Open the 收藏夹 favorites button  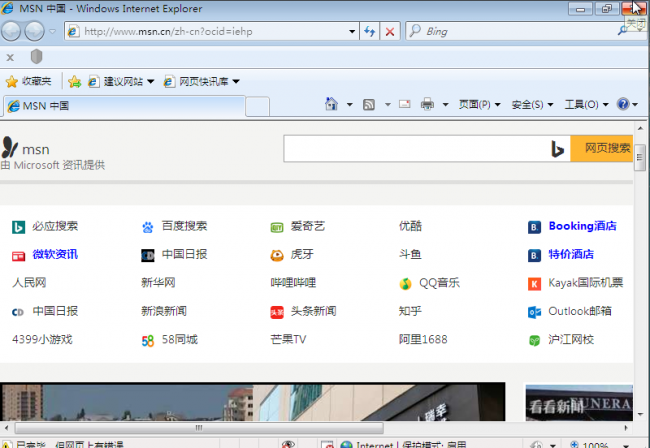pos(29,81)
